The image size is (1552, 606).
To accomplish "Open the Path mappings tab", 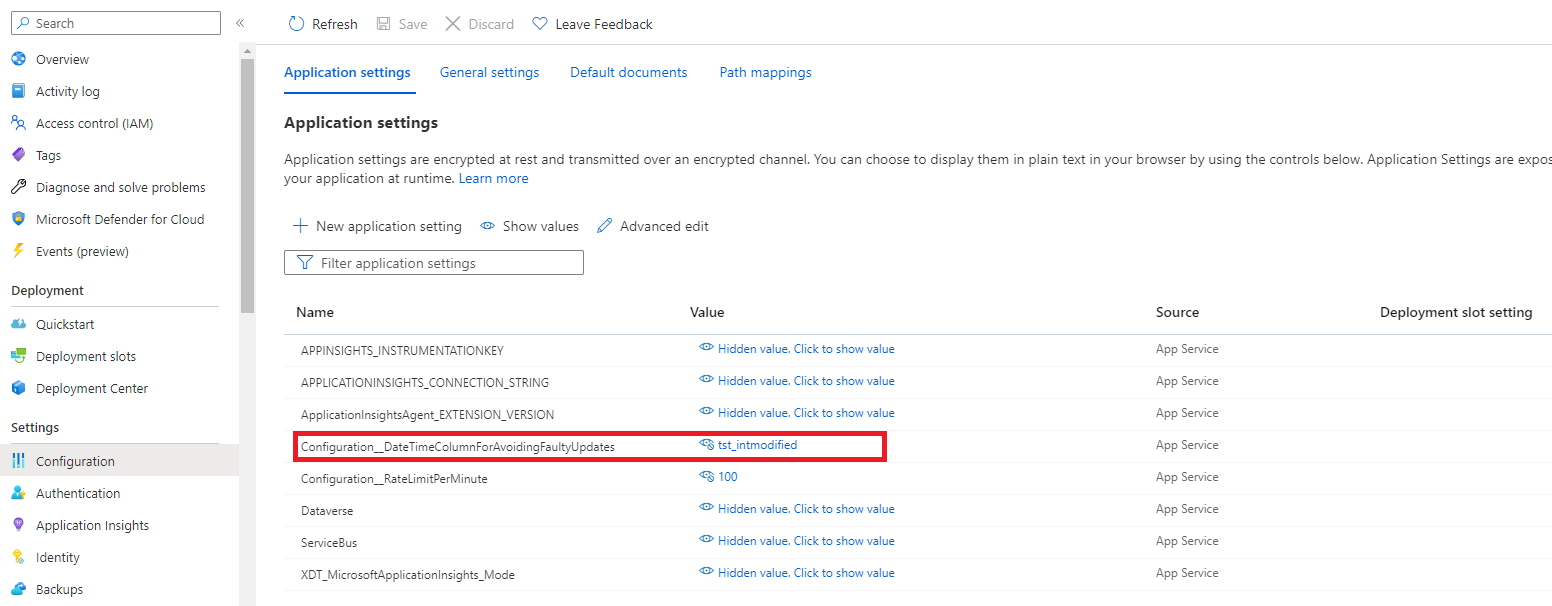I will [766, 72].
